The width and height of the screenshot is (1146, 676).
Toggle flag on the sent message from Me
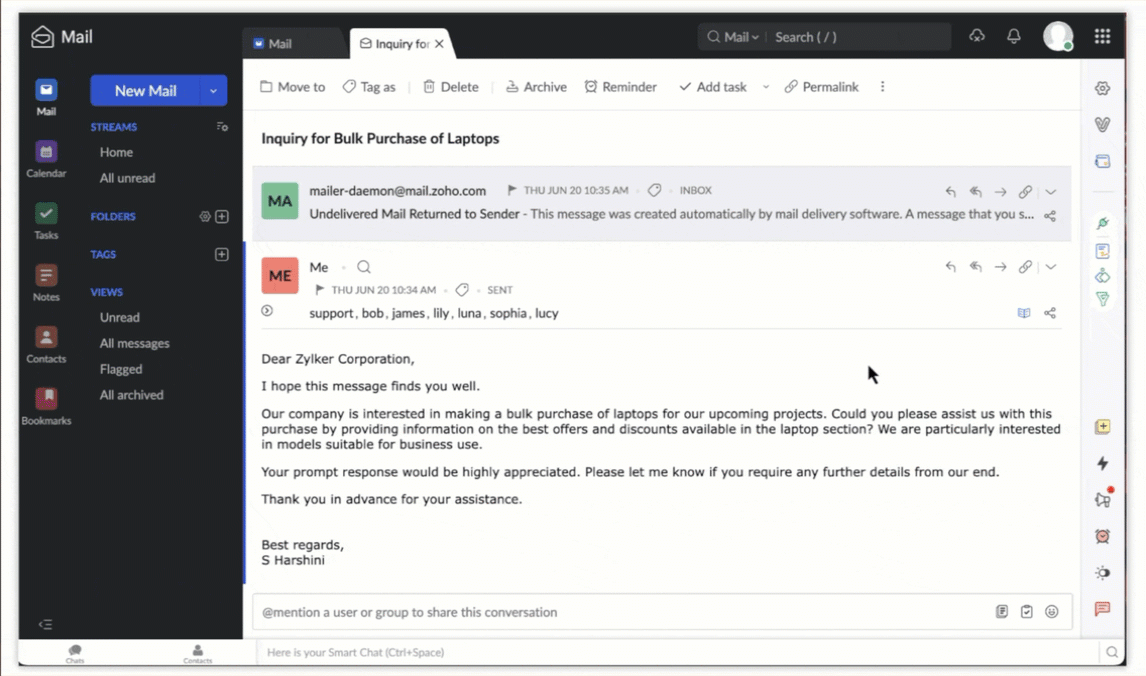pyautogui.click(x=320, y=290)
